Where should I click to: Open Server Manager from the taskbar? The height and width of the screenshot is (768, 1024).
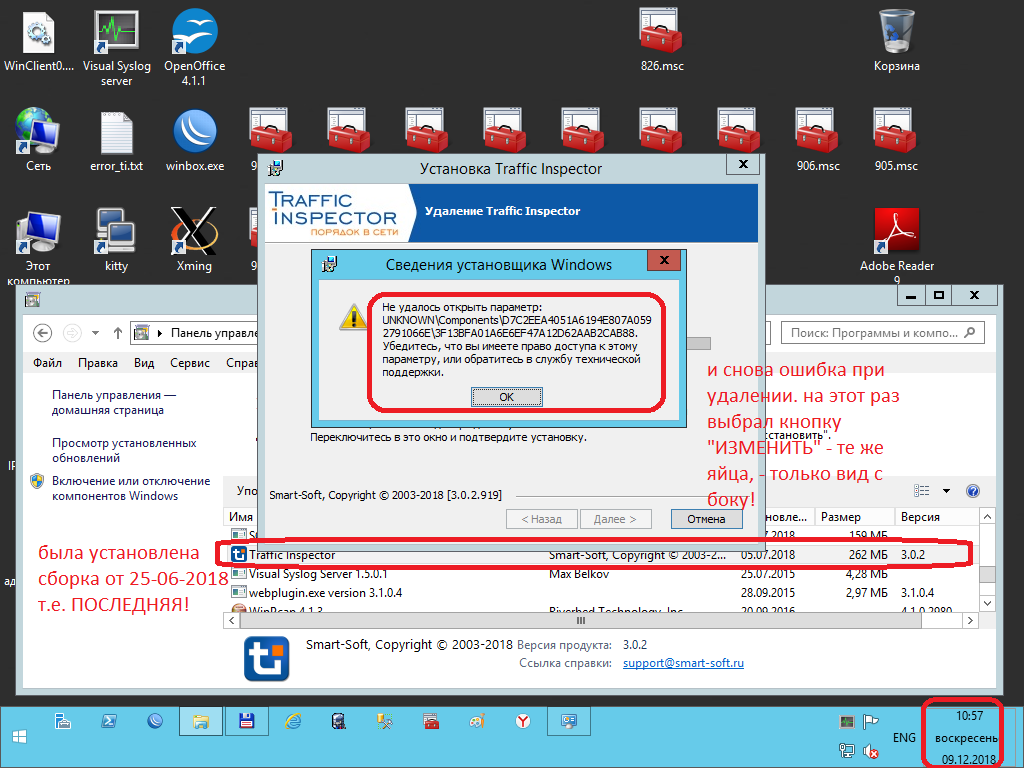coord(63,722)
